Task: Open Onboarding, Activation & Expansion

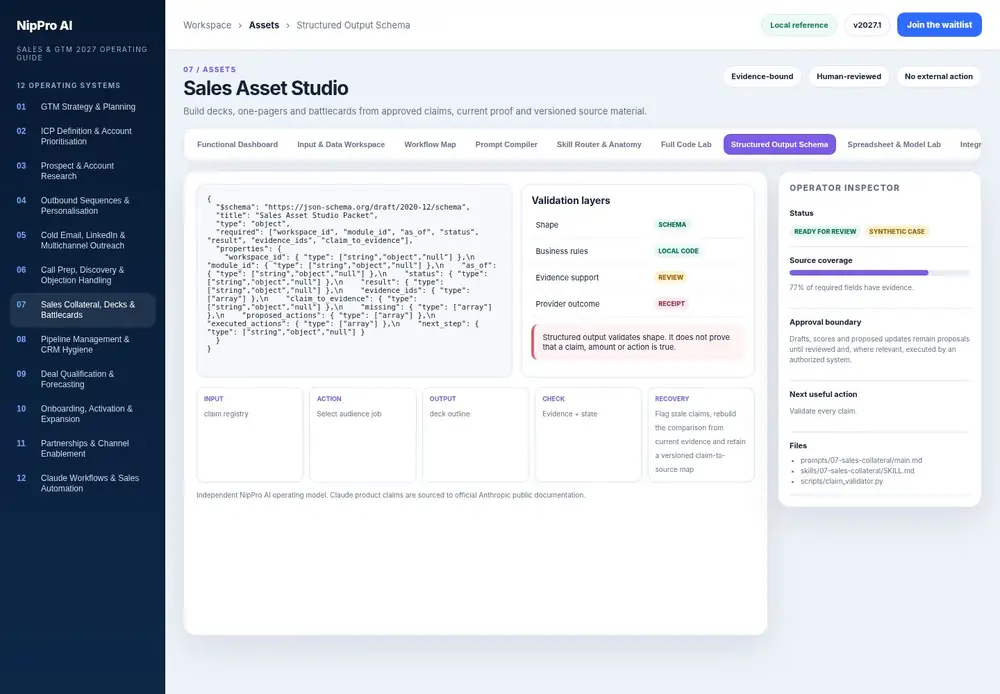Action: pyautogui.click(x=82, y=413)
